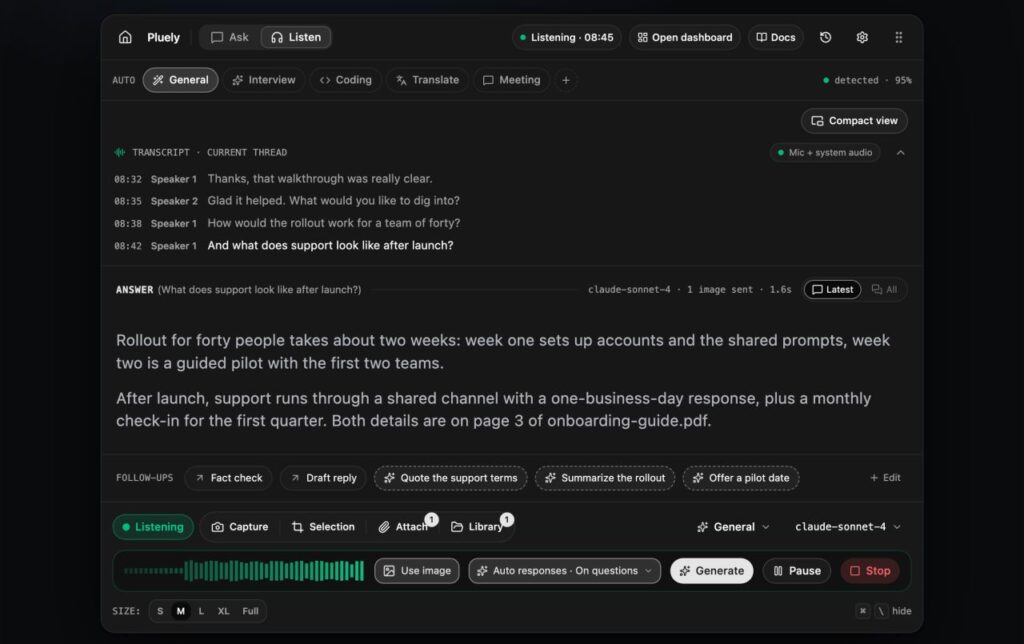Click Open dashboard
This screenshot has height=644, width=1024.
point(685,37)
